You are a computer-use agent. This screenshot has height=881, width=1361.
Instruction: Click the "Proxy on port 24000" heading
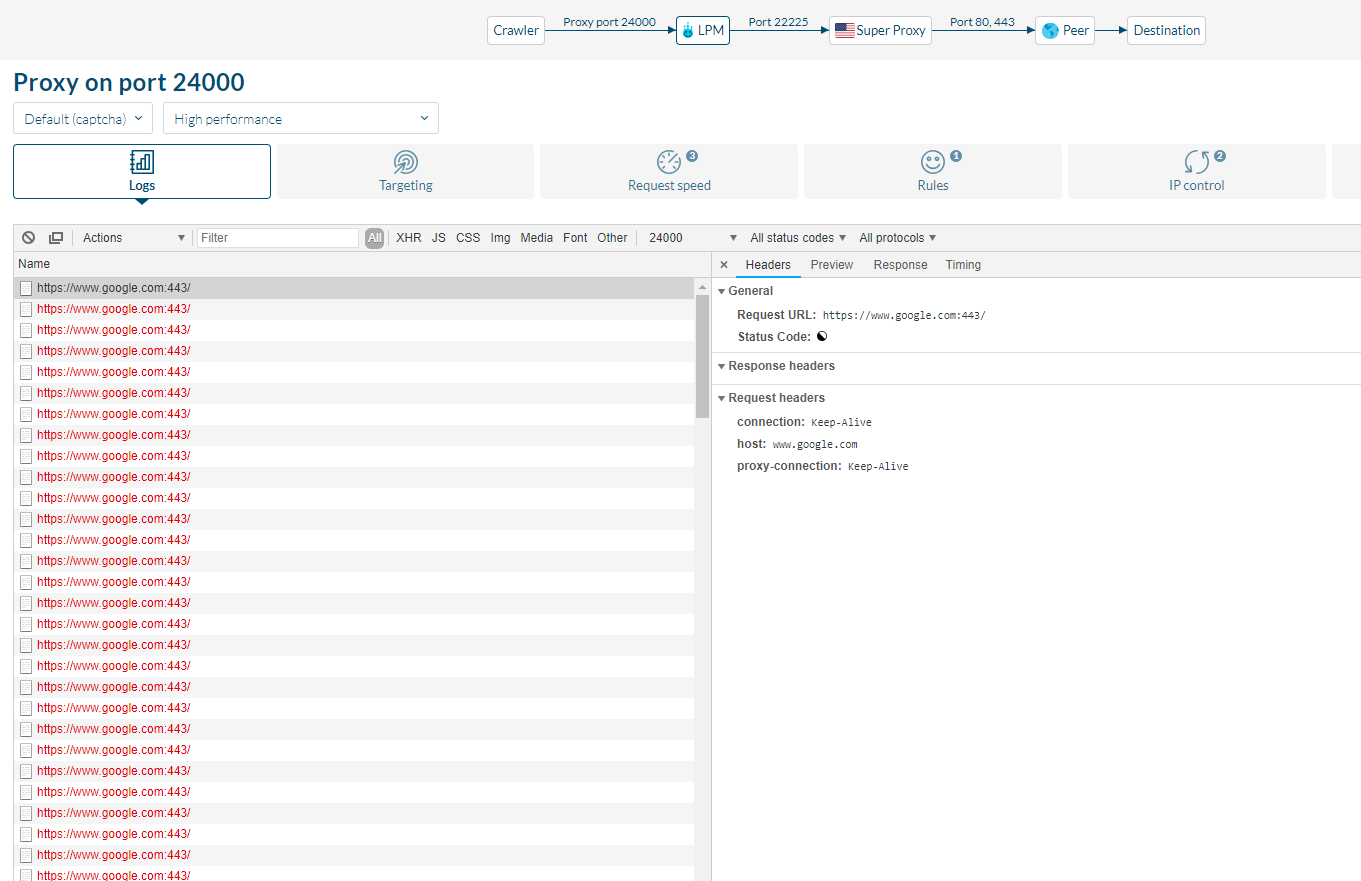129,83
